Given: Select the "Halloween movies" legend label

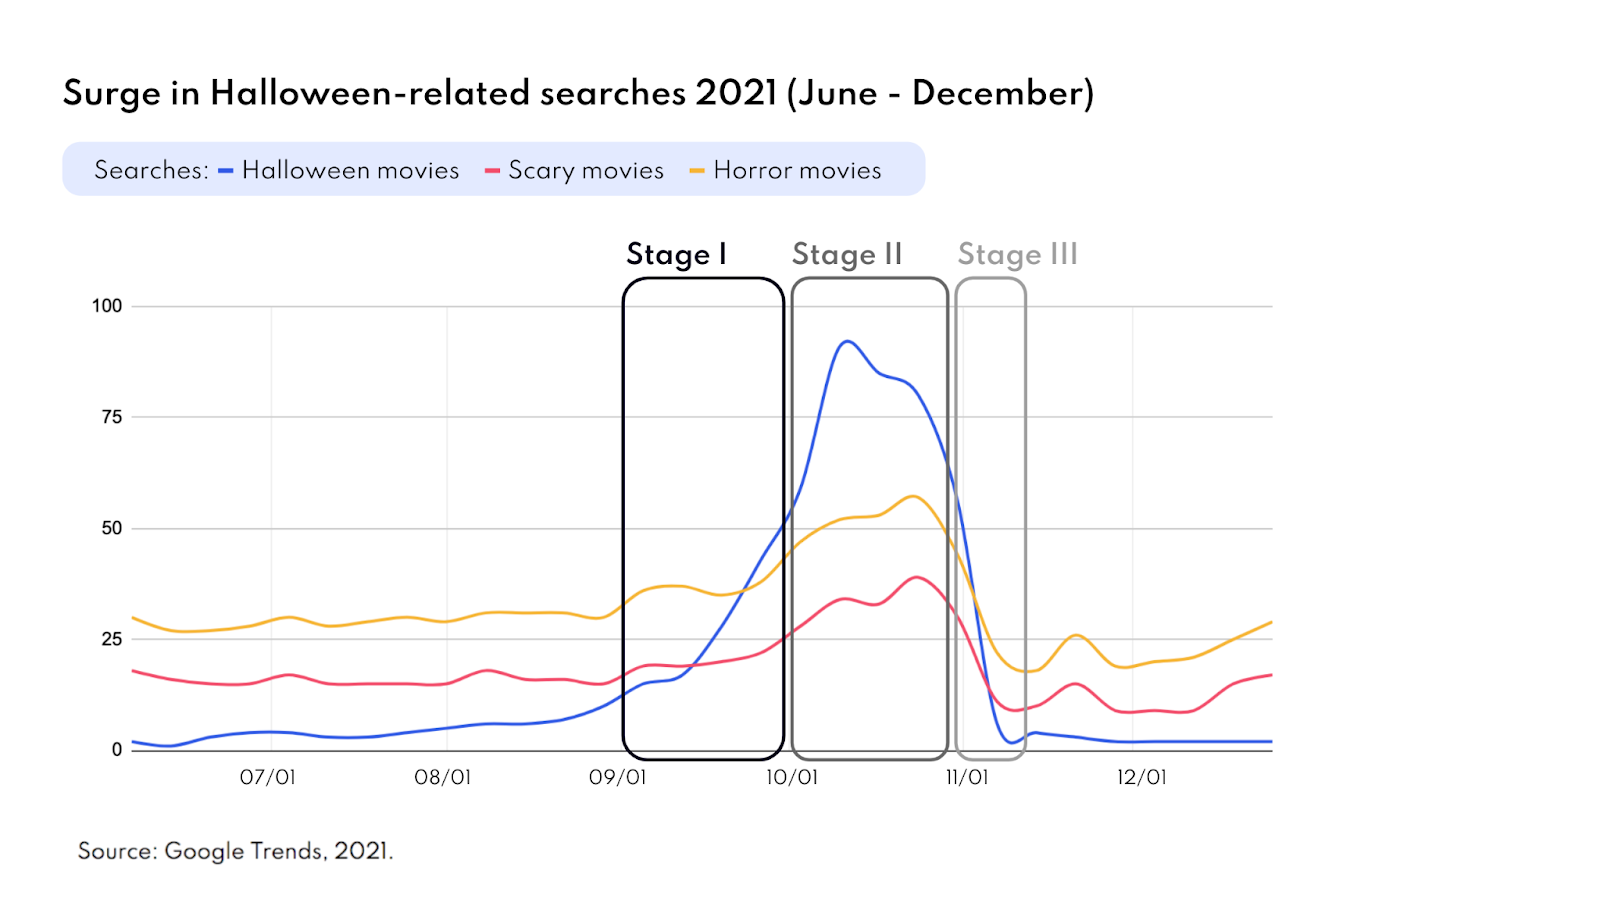Looking at the screenshot, I should (350, 171).
